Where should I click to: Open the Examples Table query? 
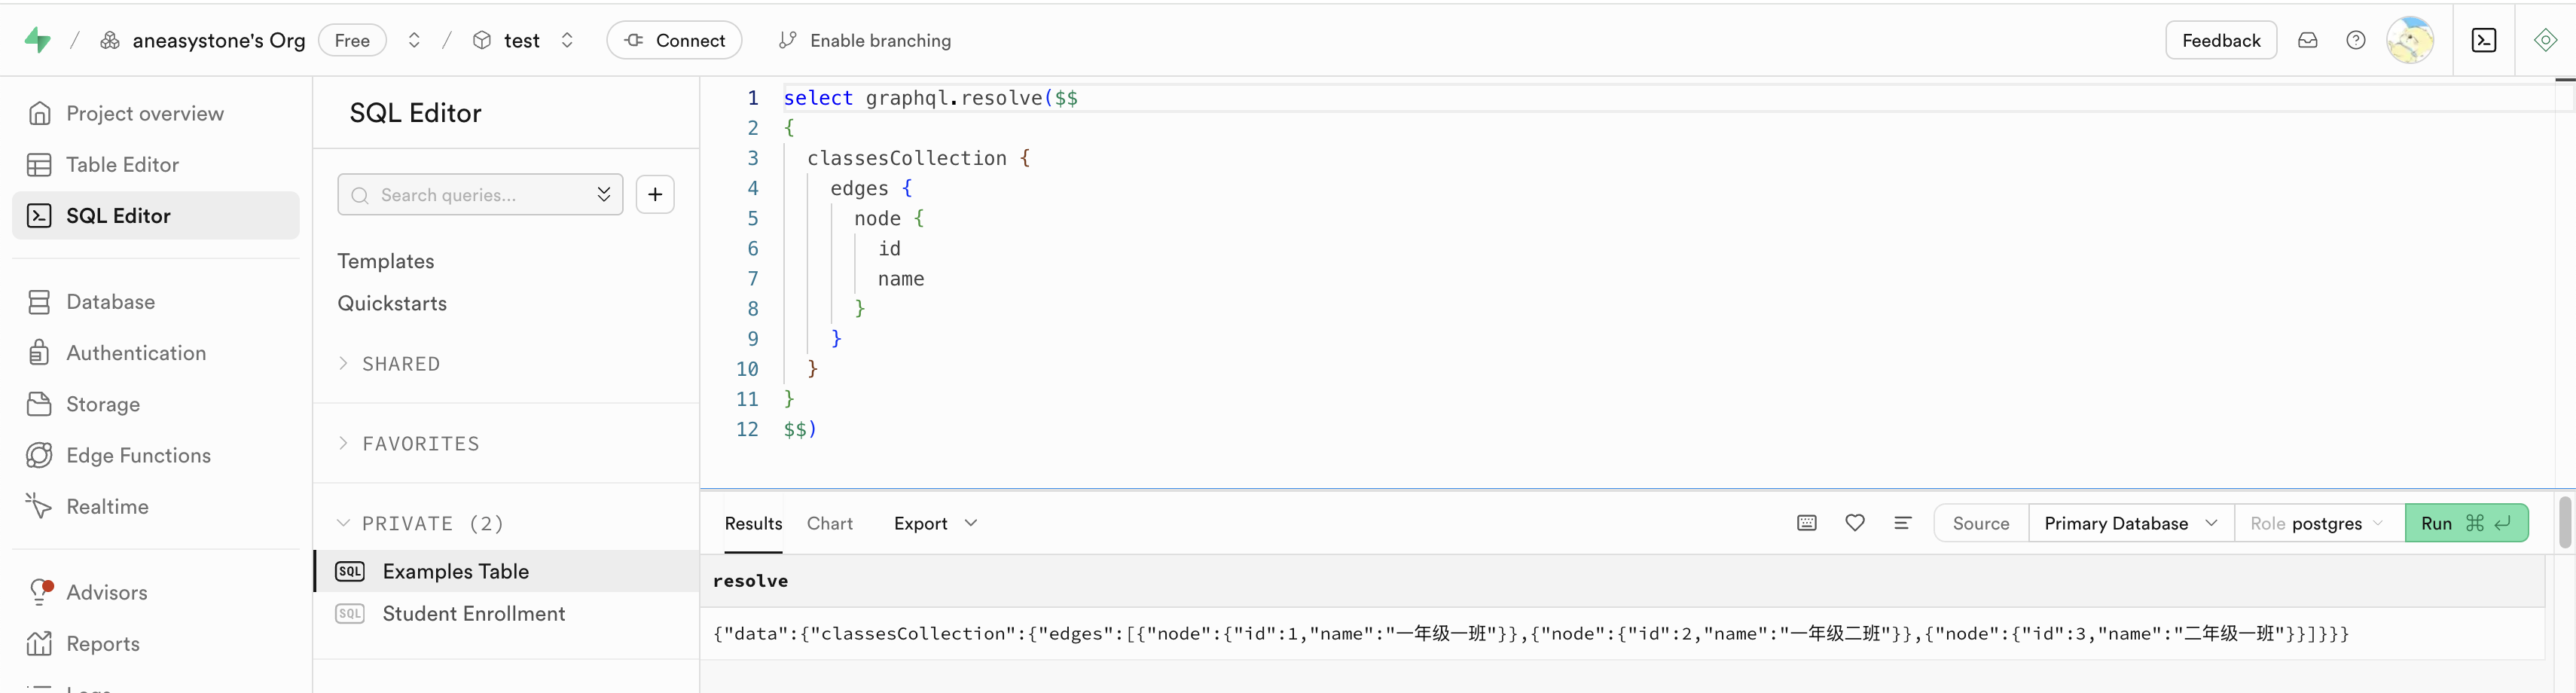tap(506, 571)
